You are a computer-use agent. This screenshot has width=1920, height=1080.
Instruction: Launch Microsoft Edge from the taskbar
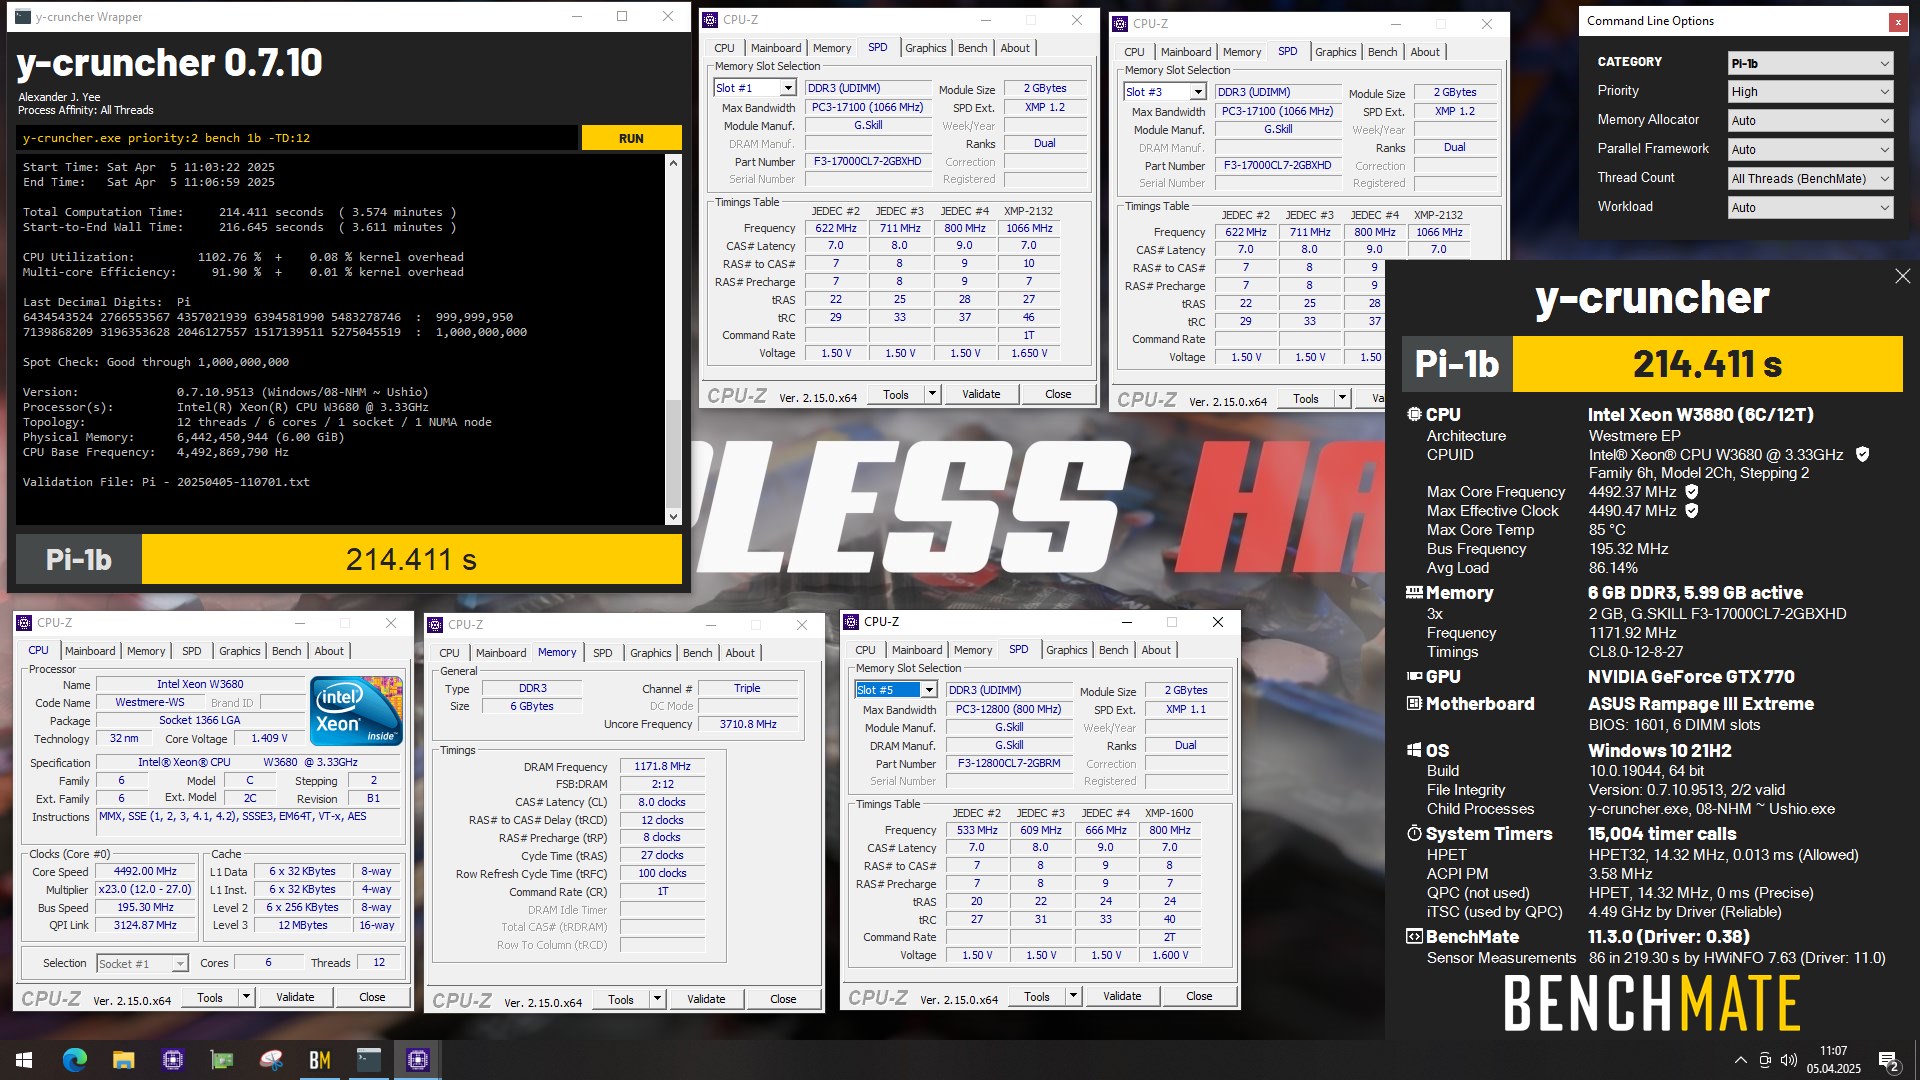(x=75, y=1060)
